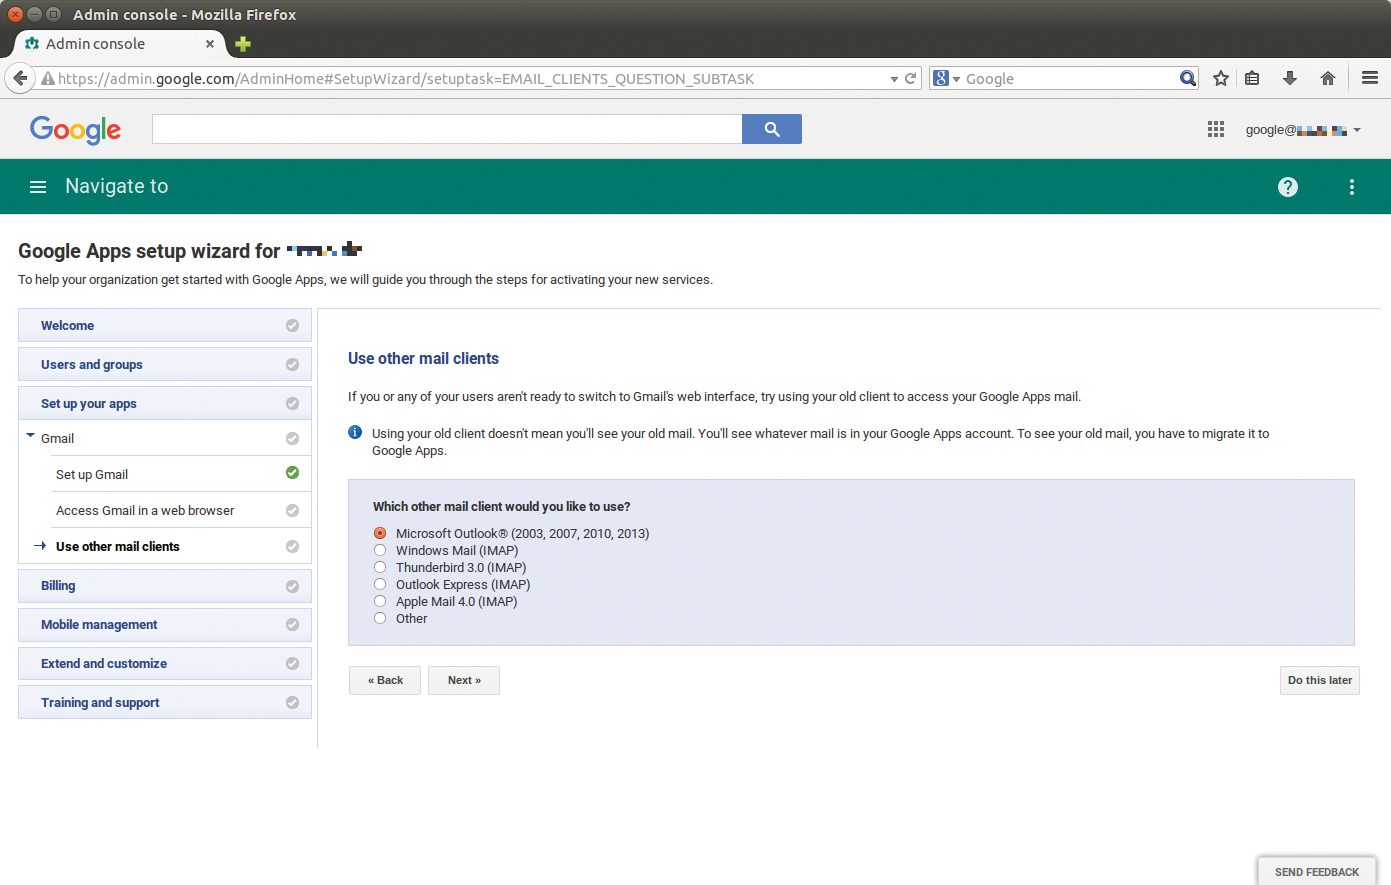Select Microsoft Outlook radio option

click(x=380, y=533)
